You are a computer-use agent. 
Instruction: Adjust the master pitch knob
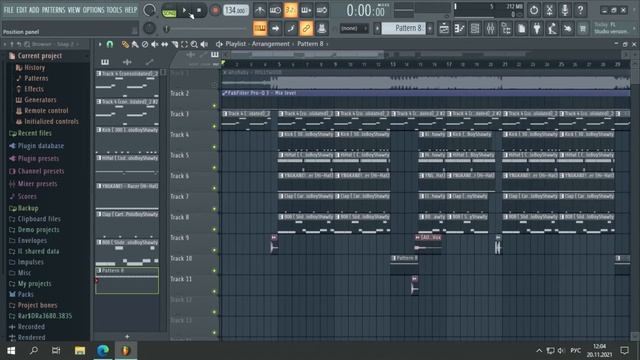[149, 28]
